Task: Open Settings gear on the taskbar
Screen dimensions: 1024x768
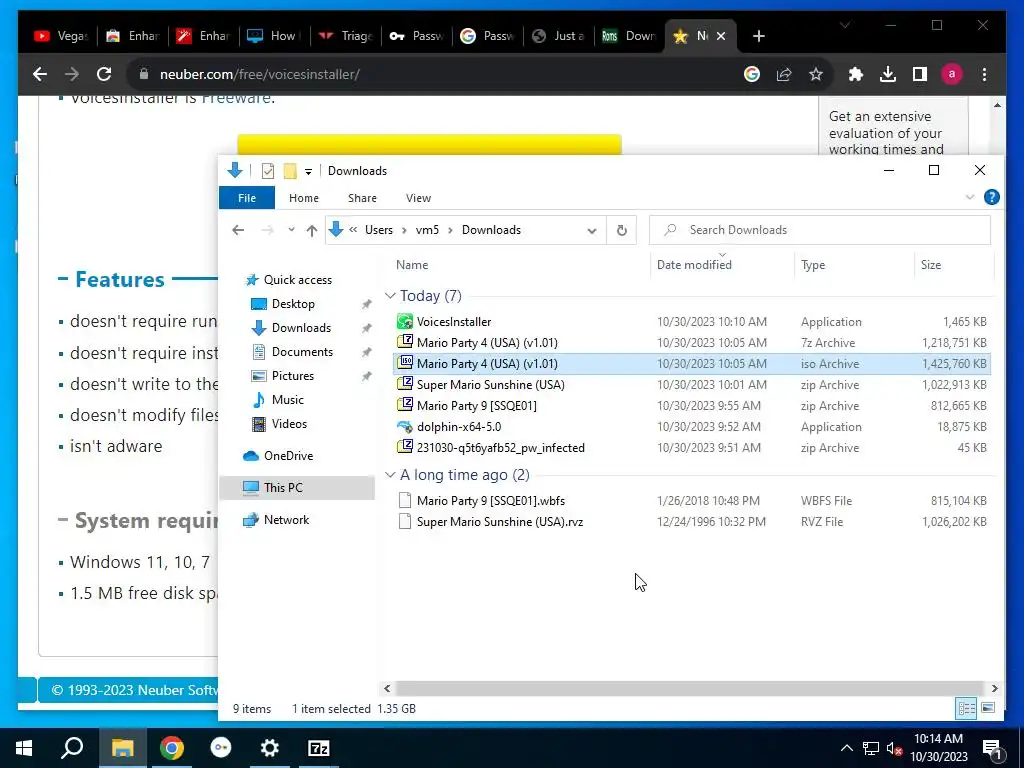Action: [x=270, y=748]
